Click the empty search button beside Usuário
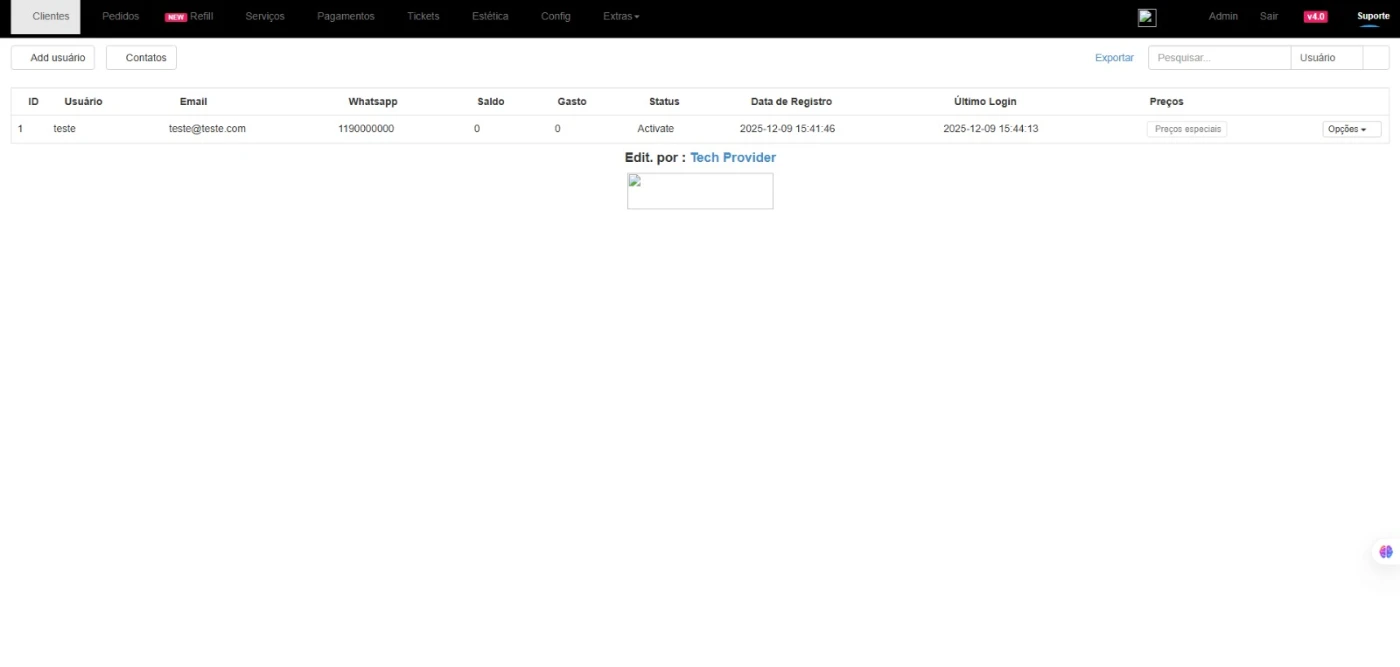Screen dimensions: 1400x667 pos(1376,58)
